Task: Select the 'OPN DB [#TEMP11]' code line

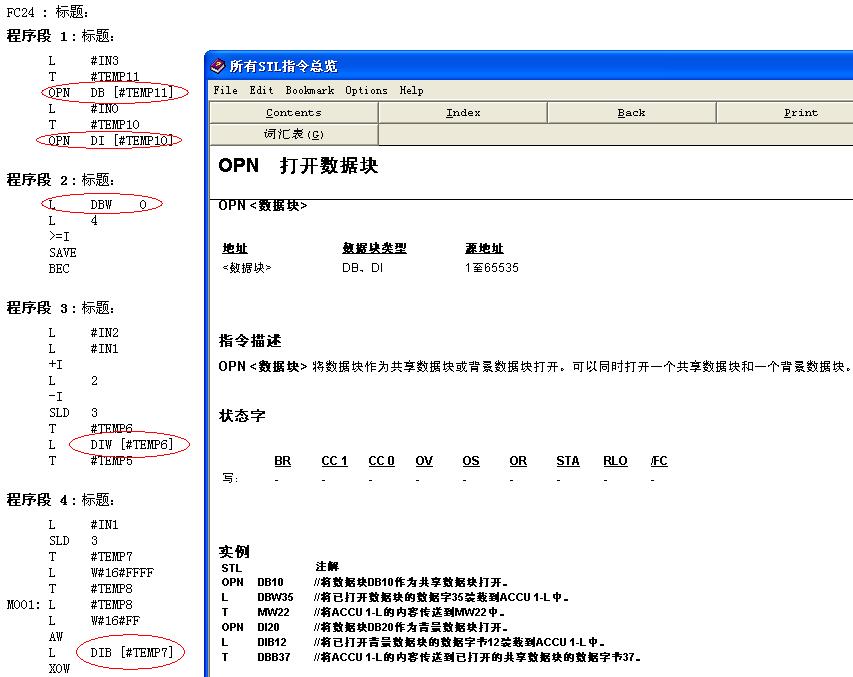Action: click(111, 93)
